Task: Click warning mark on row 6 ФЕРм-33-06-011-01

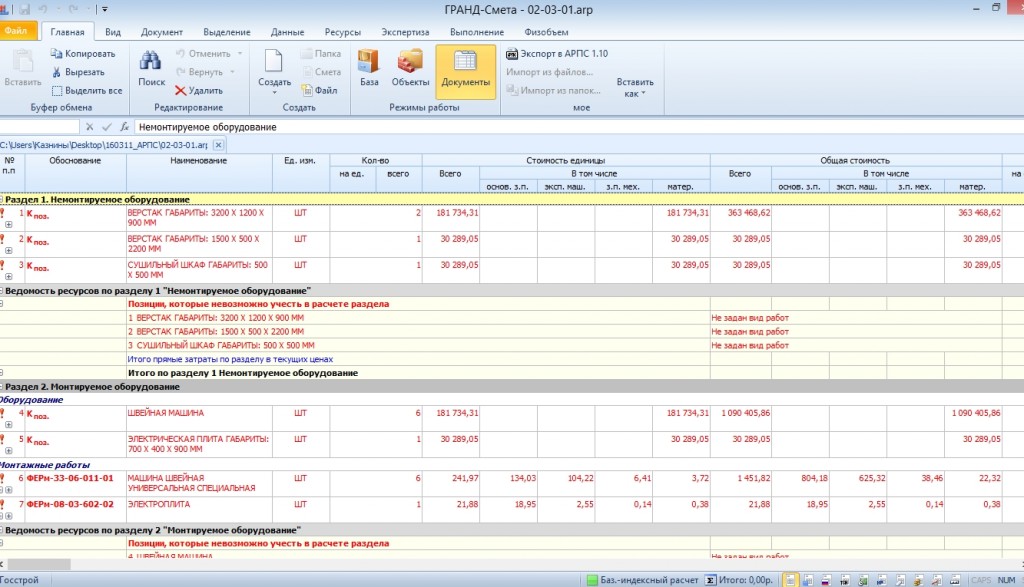Action: point(3,478)
